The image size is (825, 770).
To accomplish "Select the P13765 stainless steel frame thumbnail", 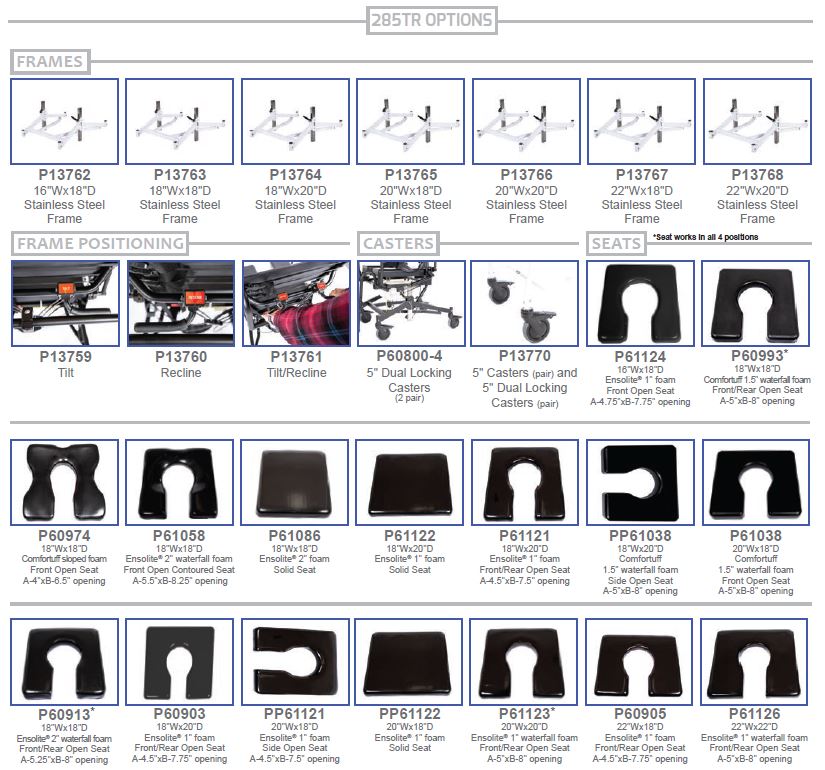I will [x=410, y=122].
